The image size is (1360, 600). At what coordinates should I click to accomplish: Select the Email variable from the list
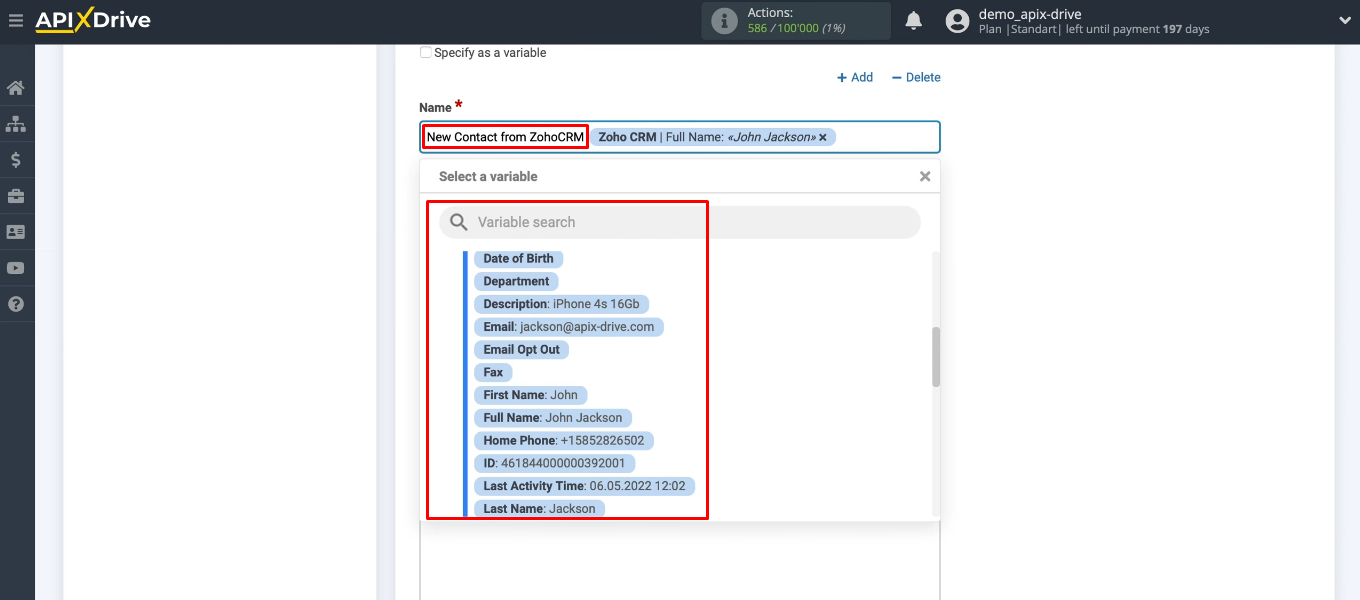pyautogui.click(x=567, y=326)
